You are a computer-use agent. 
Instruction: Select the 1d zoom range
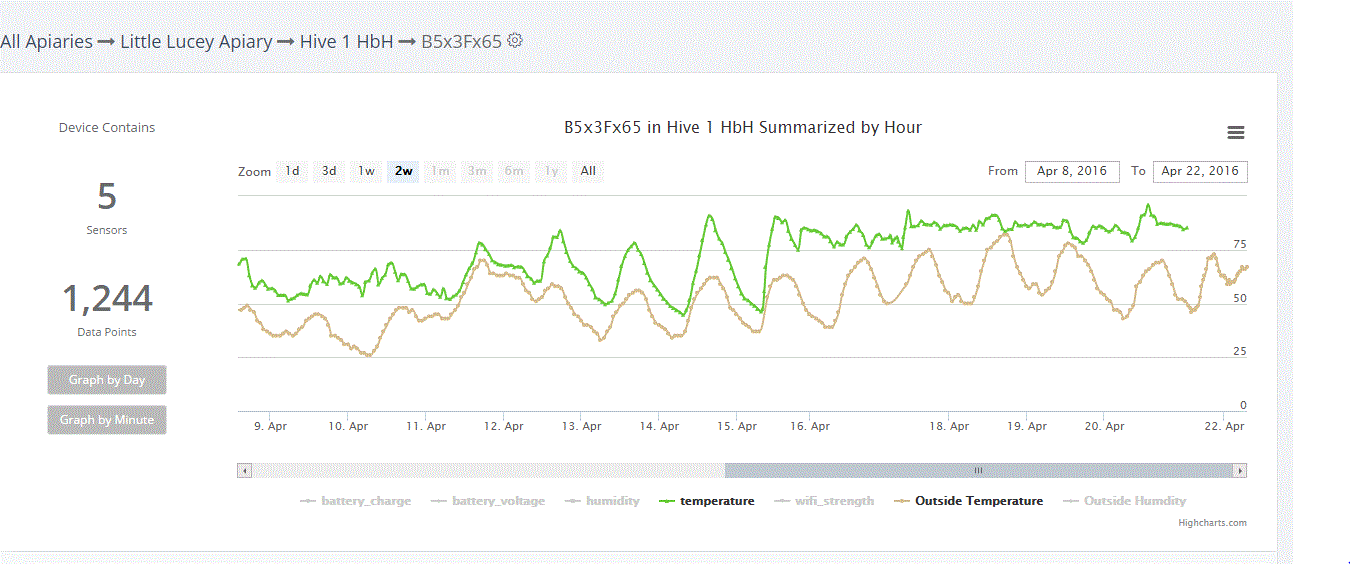[x=292, y=171]
